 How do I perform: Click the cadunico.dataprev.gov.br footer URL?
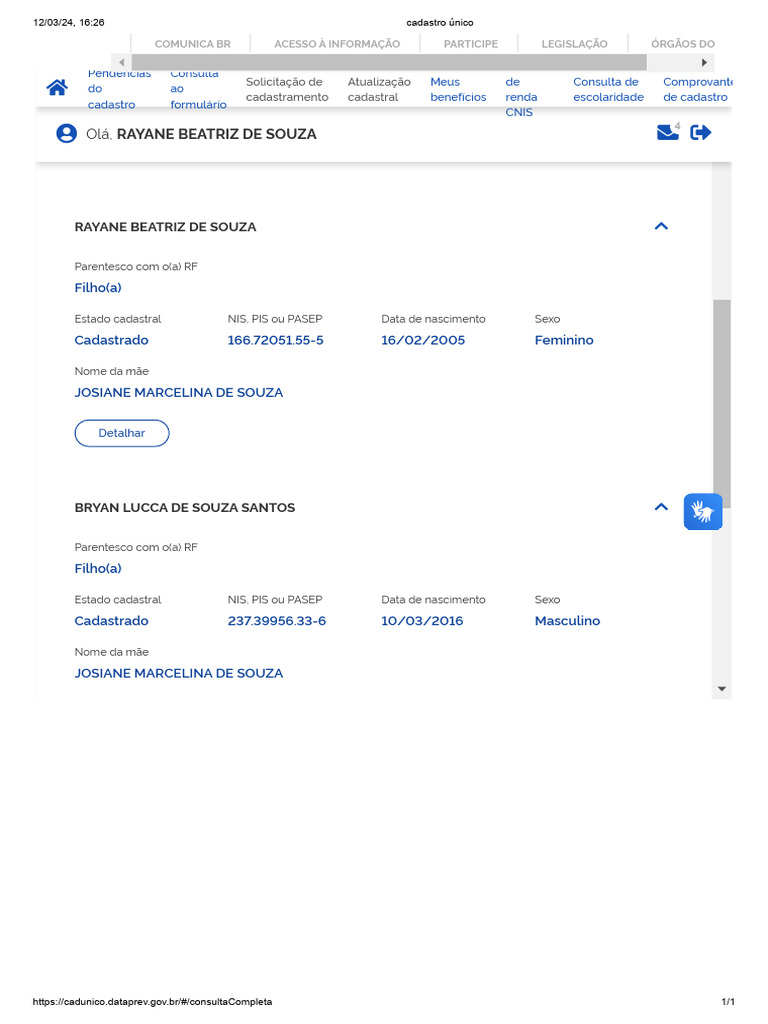[152, 1002]
